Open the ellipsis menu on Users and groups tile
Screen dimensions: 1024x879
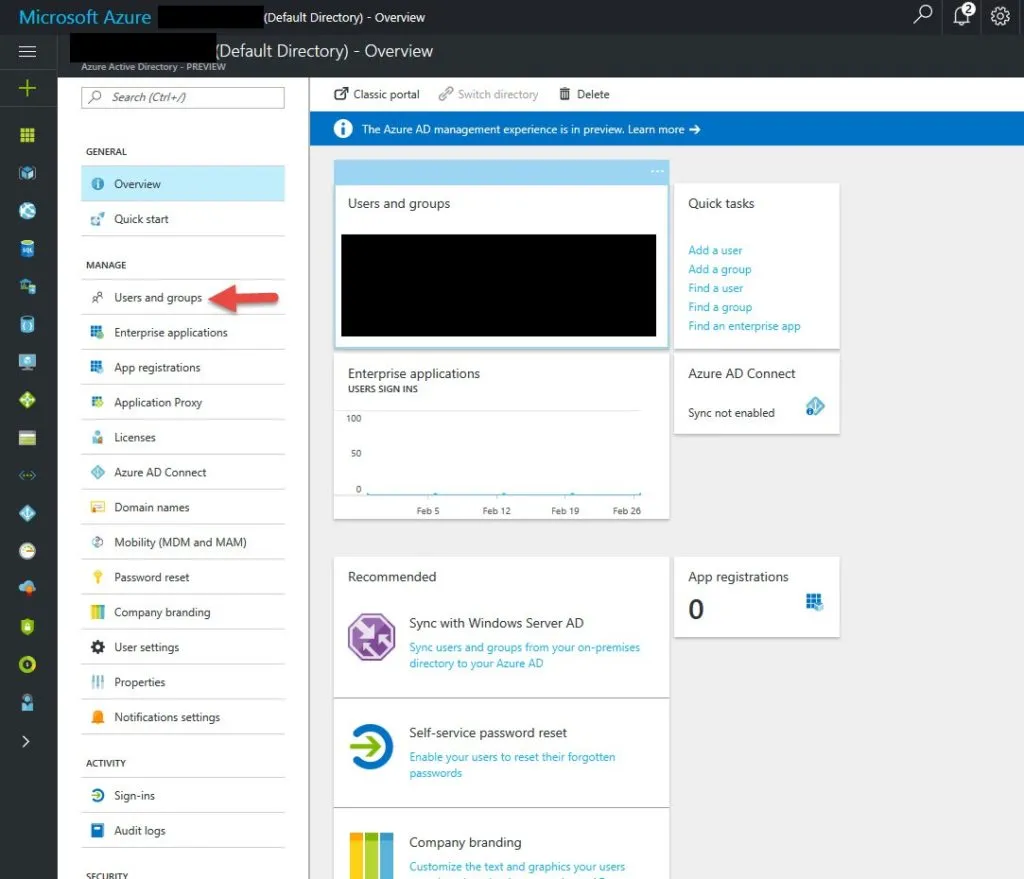657,171
